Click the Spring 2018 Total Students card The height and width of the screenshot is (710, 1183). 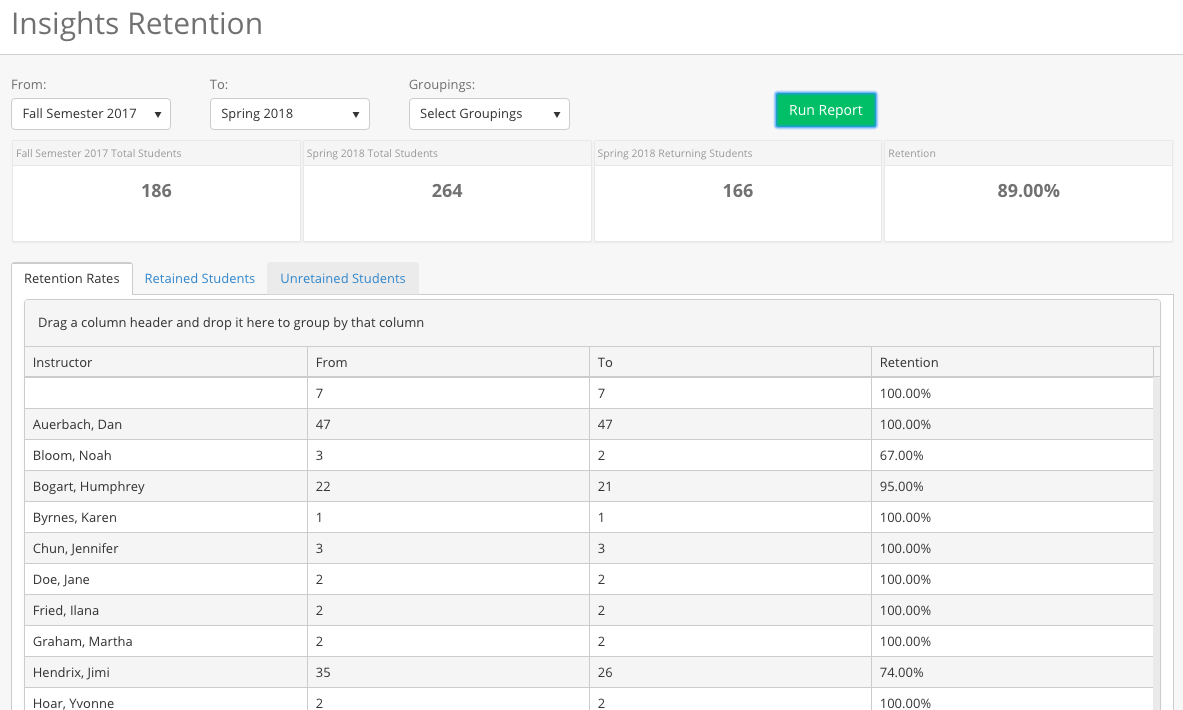pyautogui.click(x=446, y=191)
